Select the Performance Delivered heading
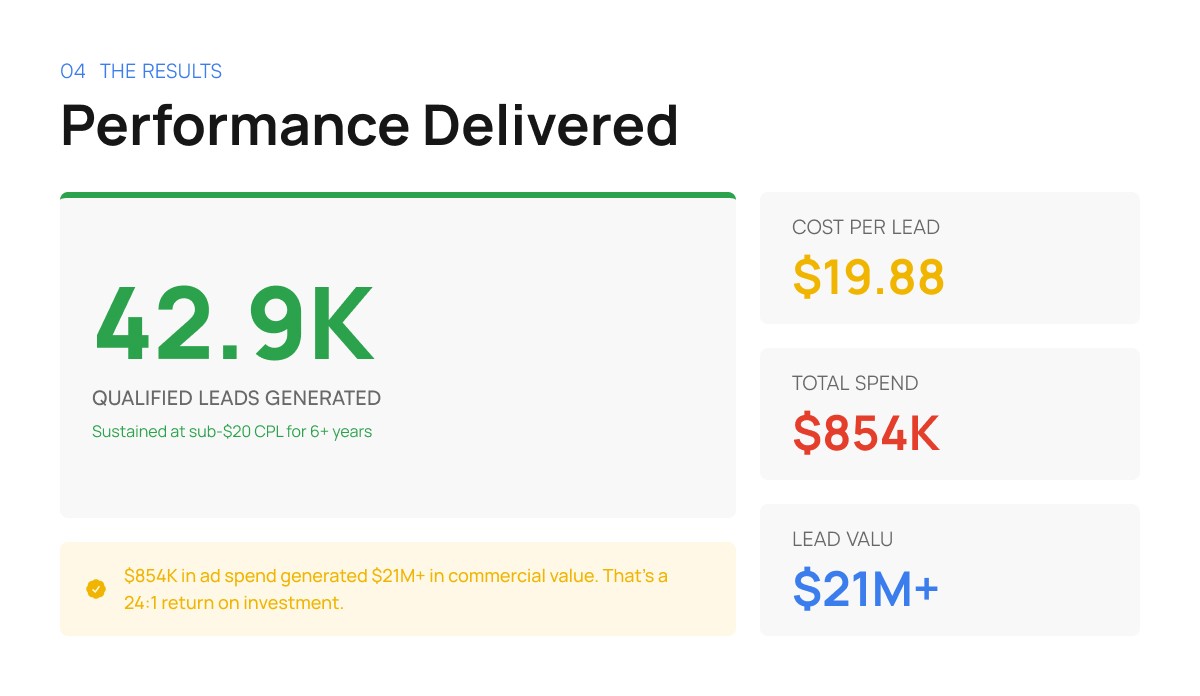Viewport: 1200px width, 696px height. click(x=370, y=125)
